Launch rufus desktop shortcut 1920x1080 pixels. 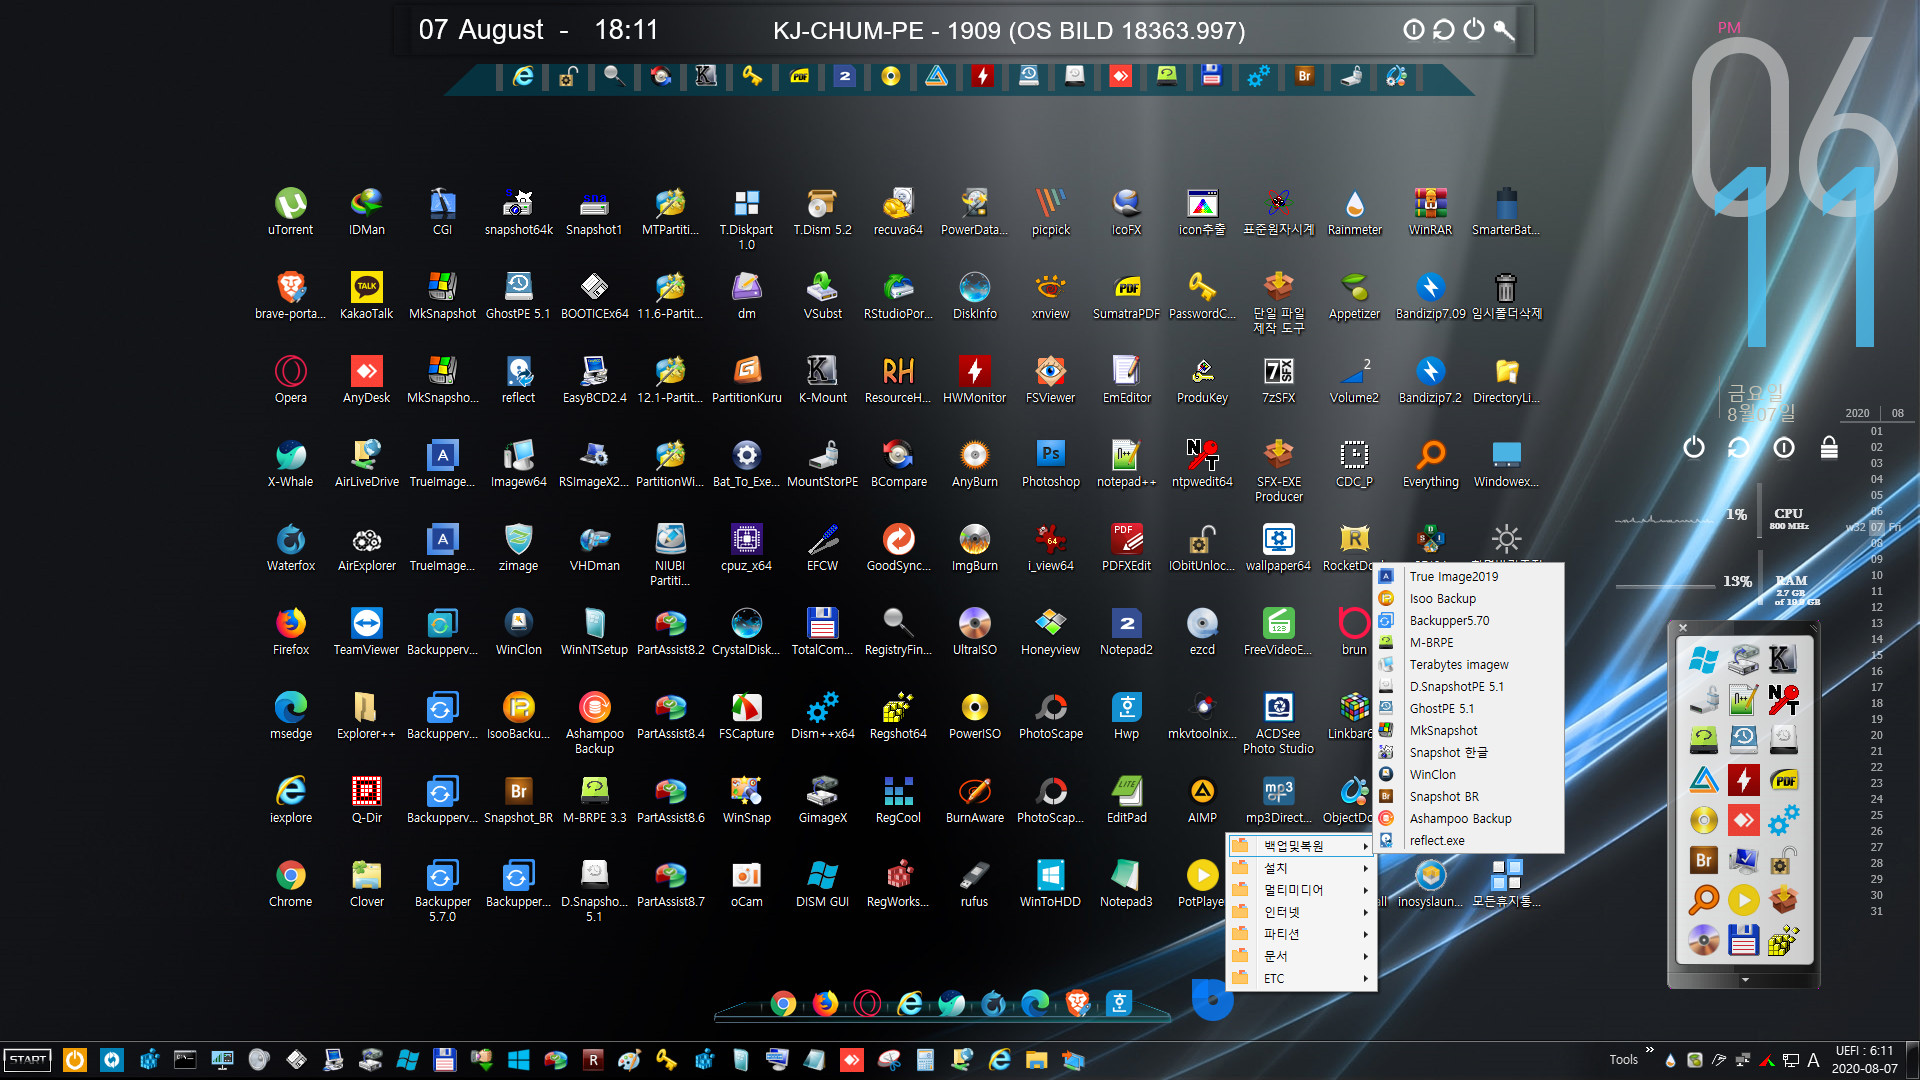point(974,883)
